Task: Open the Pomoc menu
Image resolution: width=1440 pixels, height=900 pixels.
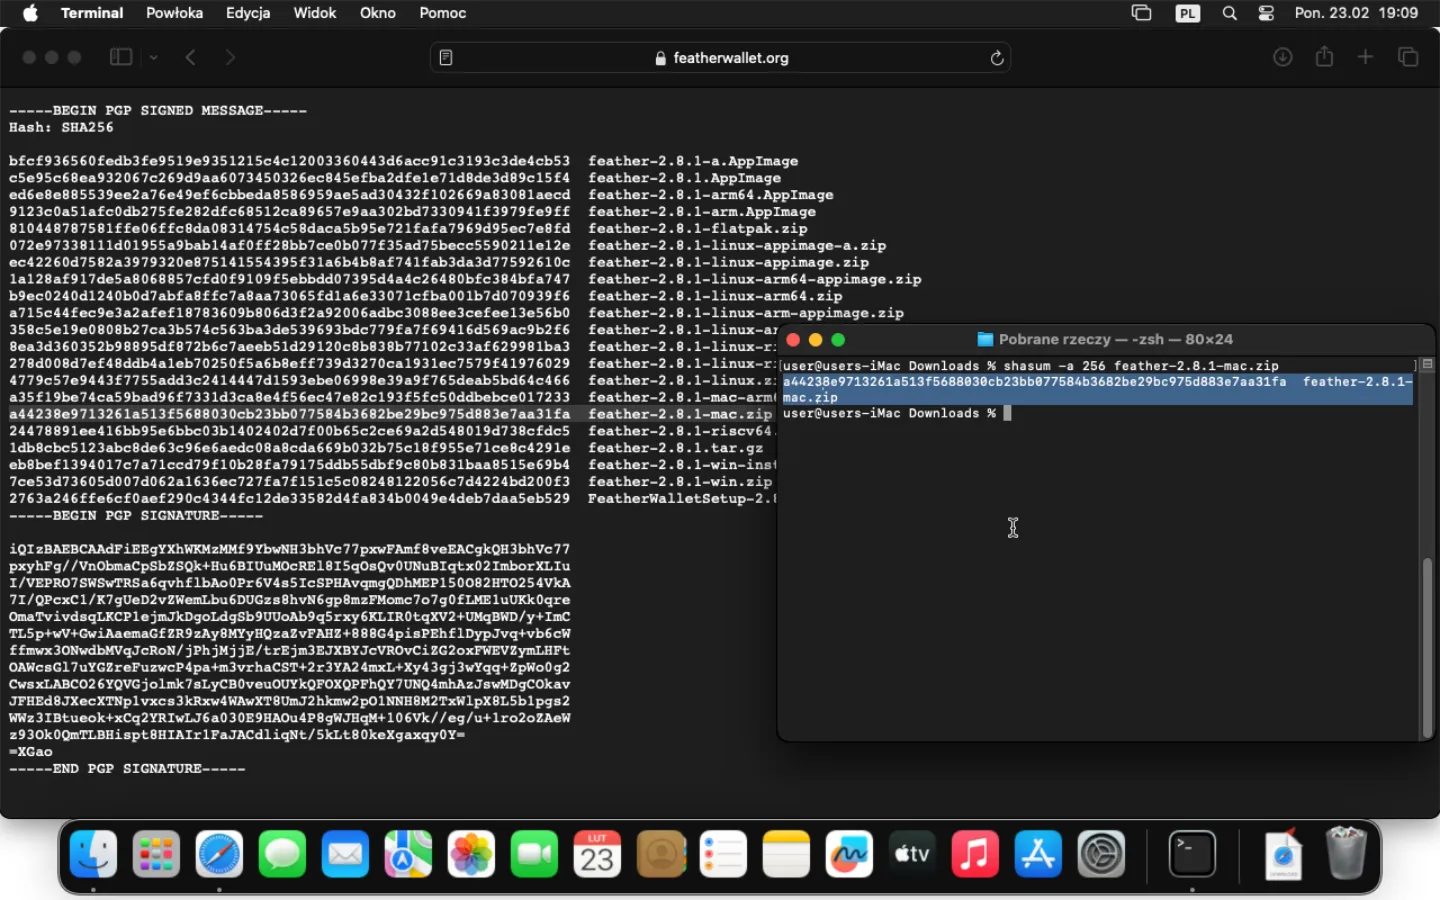Action: coord(443,13)
